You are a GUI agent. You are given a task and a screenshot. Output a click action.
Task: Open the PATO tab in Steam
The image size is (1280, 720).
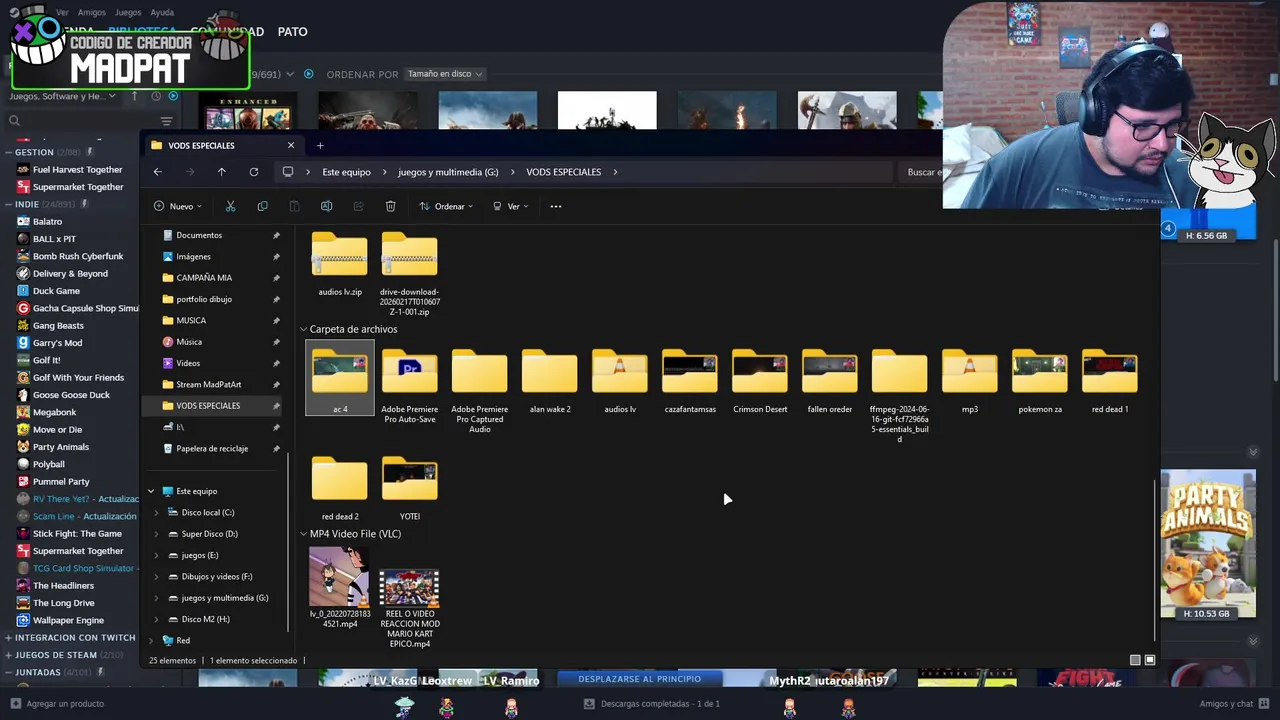click(x=292, y=32)
